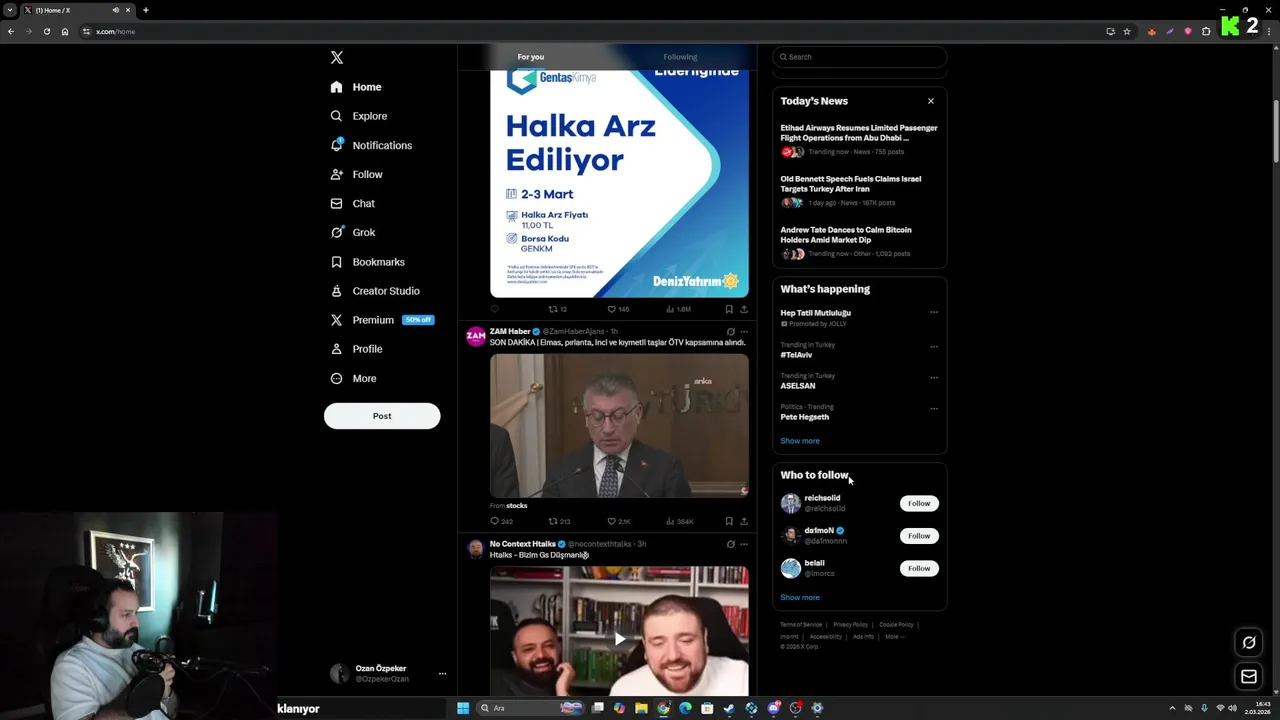Bookmark this page with star icon

(1127, 31)
